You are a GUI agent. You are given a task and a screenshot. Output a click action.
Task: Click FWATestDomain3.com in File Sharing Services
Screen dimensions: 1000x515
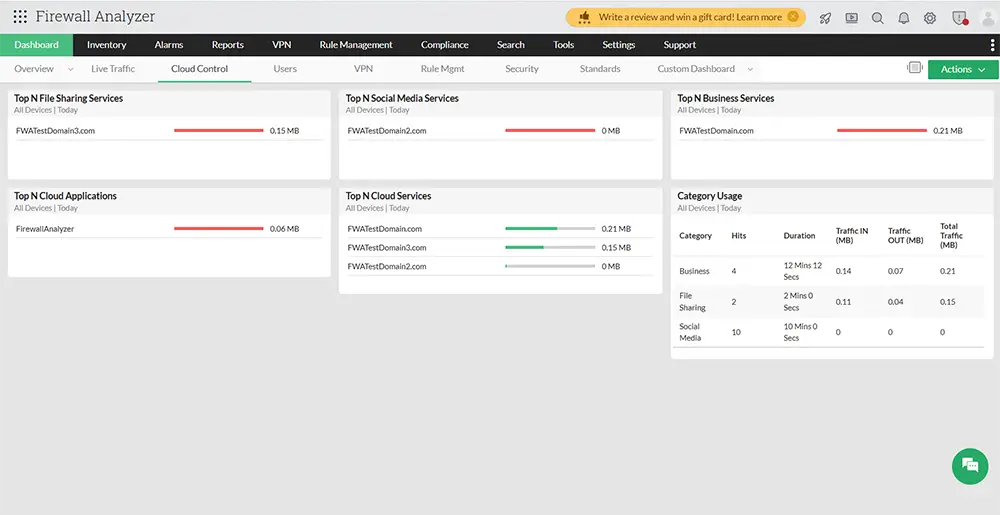tap(55, 131)
